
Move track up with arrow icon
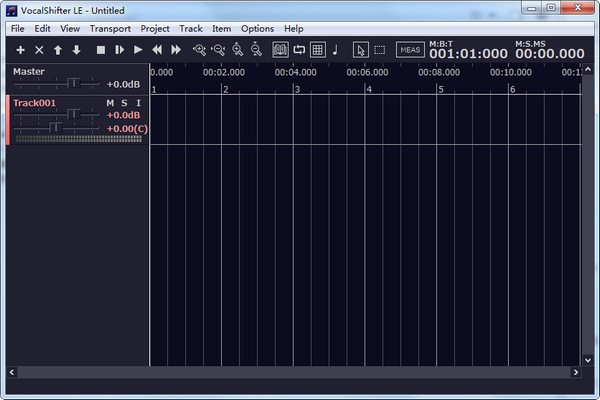tap(58, 50)
